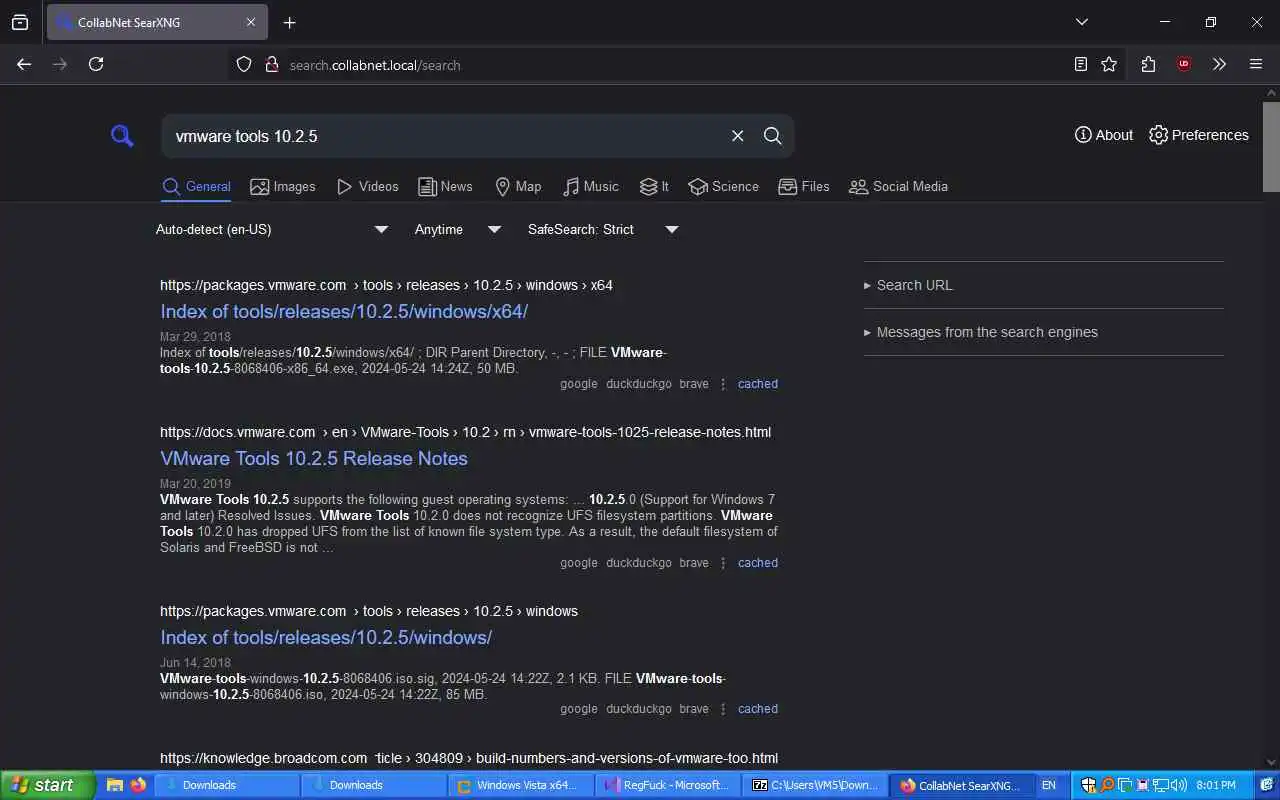Image resolution: width=1280 pixels, height=800 pixels.
Task: Open the Extensions puzzle icon
Action: pyautogui.click(x=1148, y=64)
